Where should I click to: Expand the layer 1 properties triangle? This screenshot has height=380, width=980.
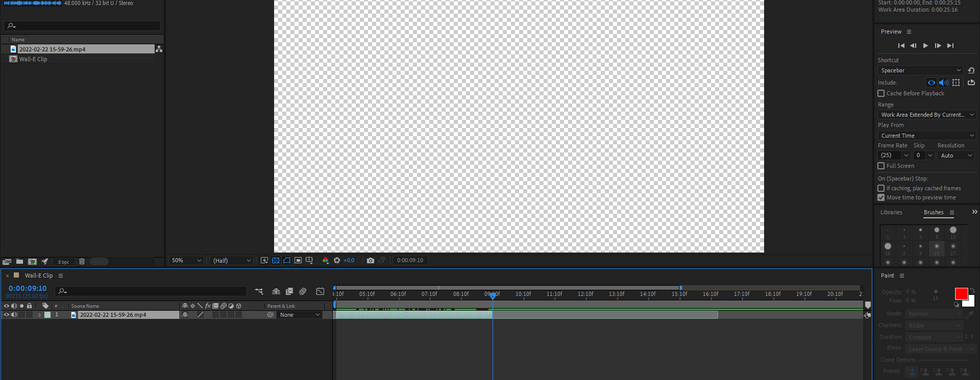pos(39,315)
